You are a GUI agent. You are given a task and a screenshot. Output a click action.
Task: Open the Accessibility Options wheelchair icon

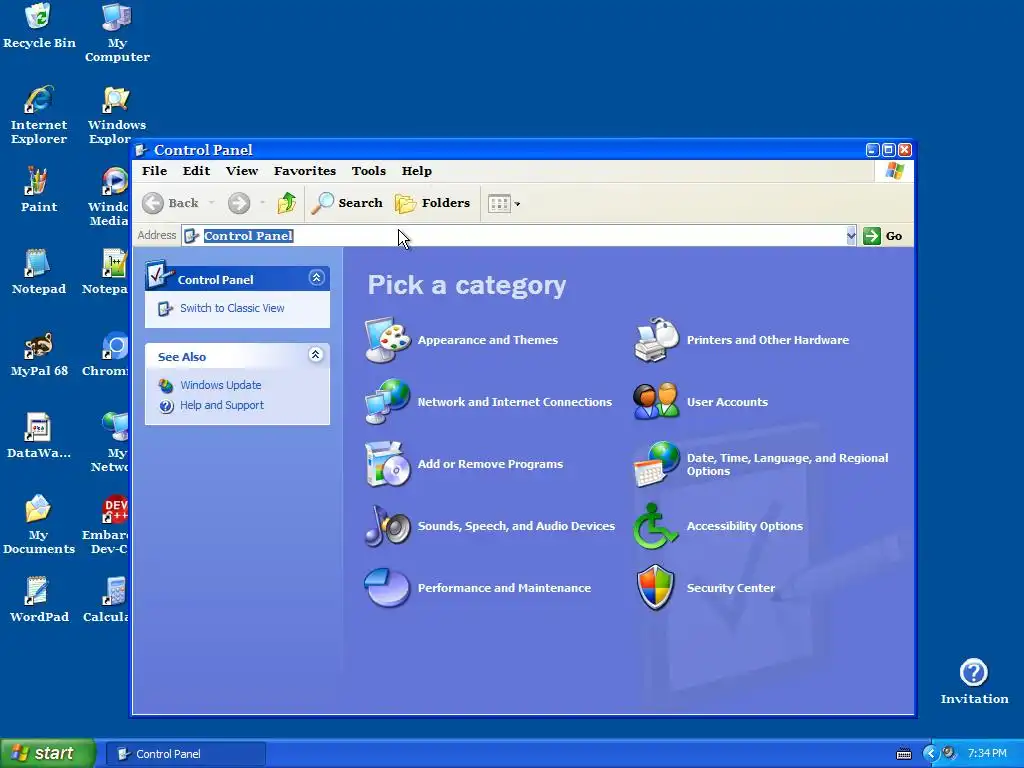point(657,526)
